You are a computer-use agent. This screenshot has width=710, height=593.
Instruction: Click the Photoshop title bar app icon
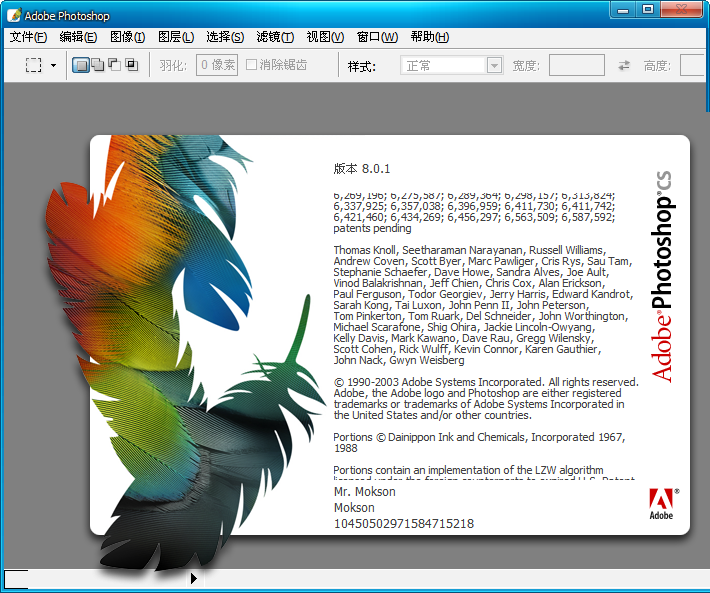click(14, 15)
